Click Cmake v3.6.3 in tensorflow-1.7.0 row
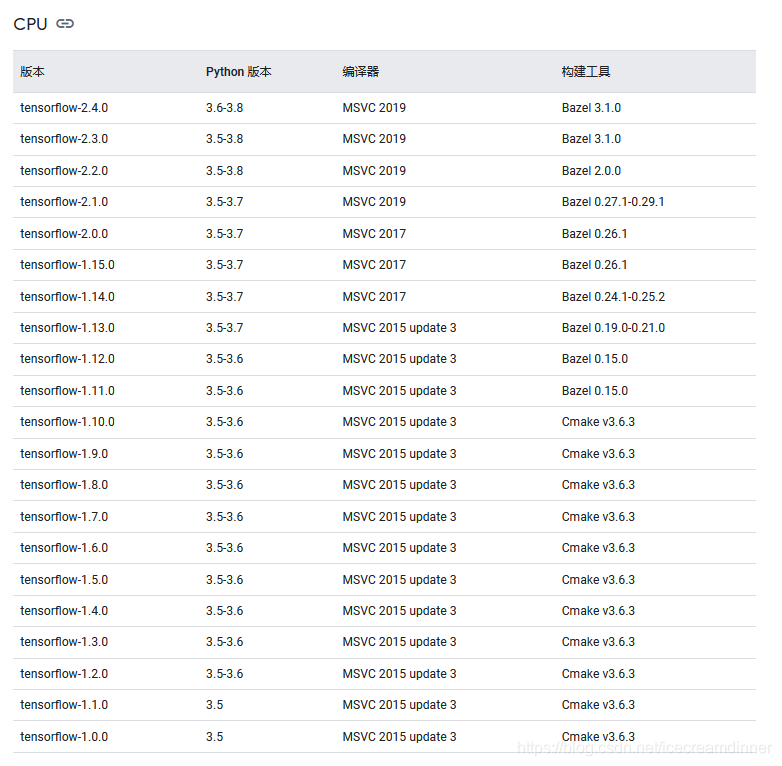This screenshot has height=766, width=782. (x=598, y=516)
